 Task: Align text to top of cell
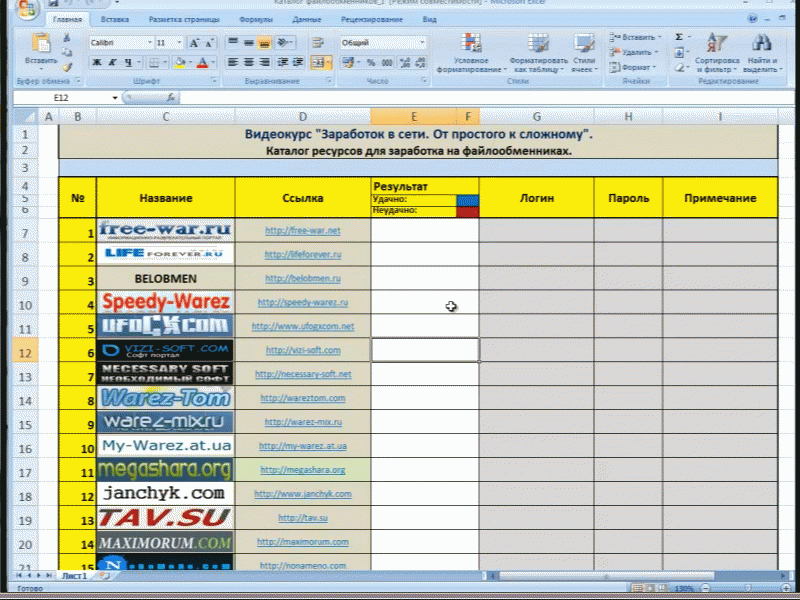click(x=233, y=42)
